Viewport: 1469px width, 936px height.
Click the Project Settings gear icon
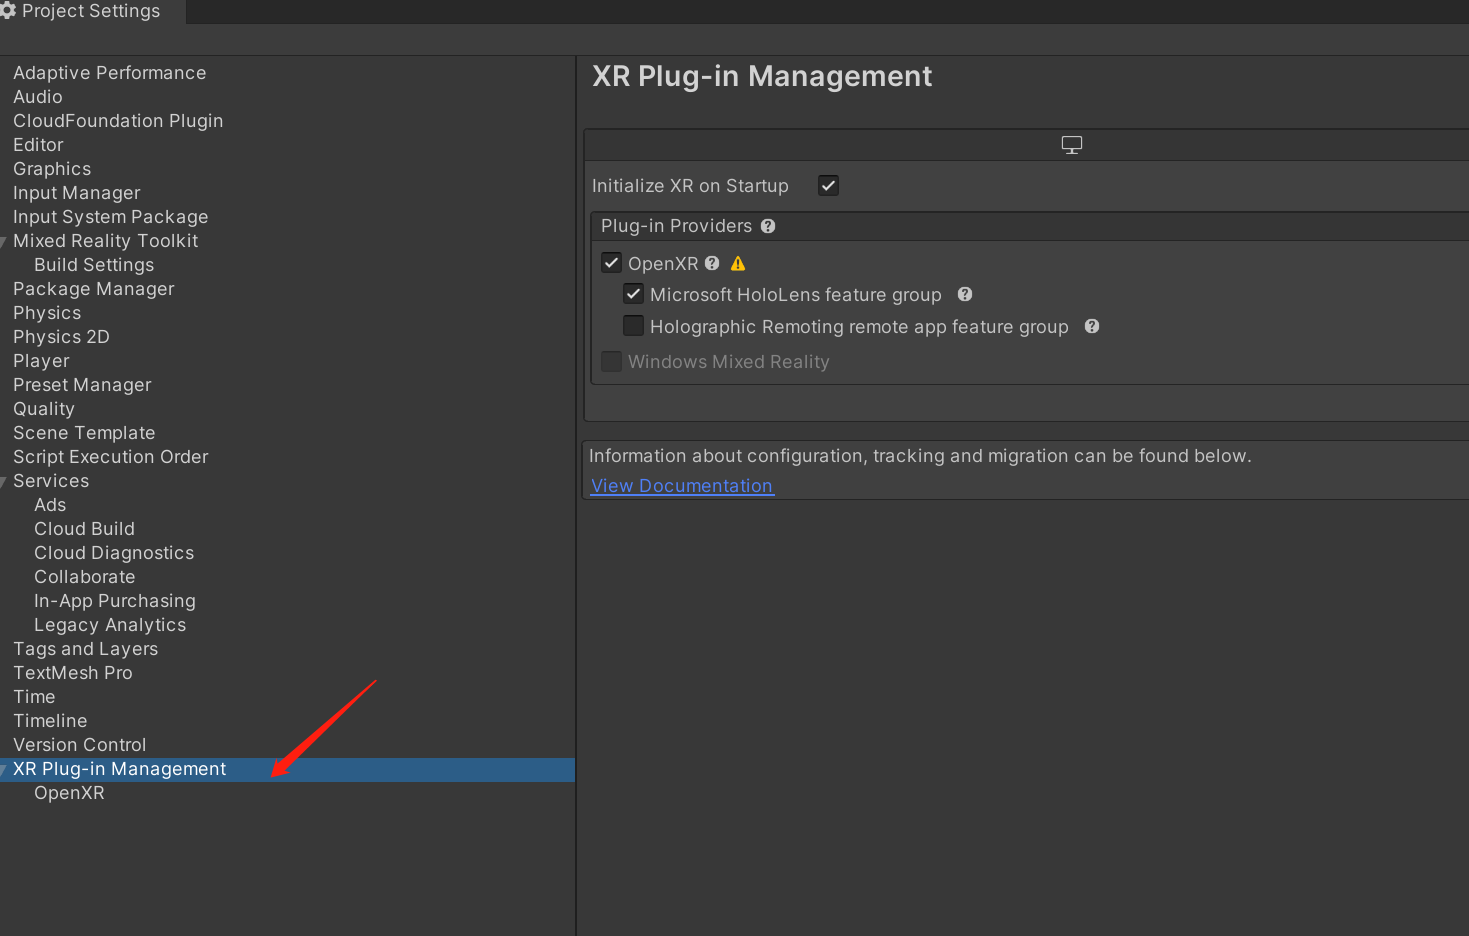coord(8,11)
